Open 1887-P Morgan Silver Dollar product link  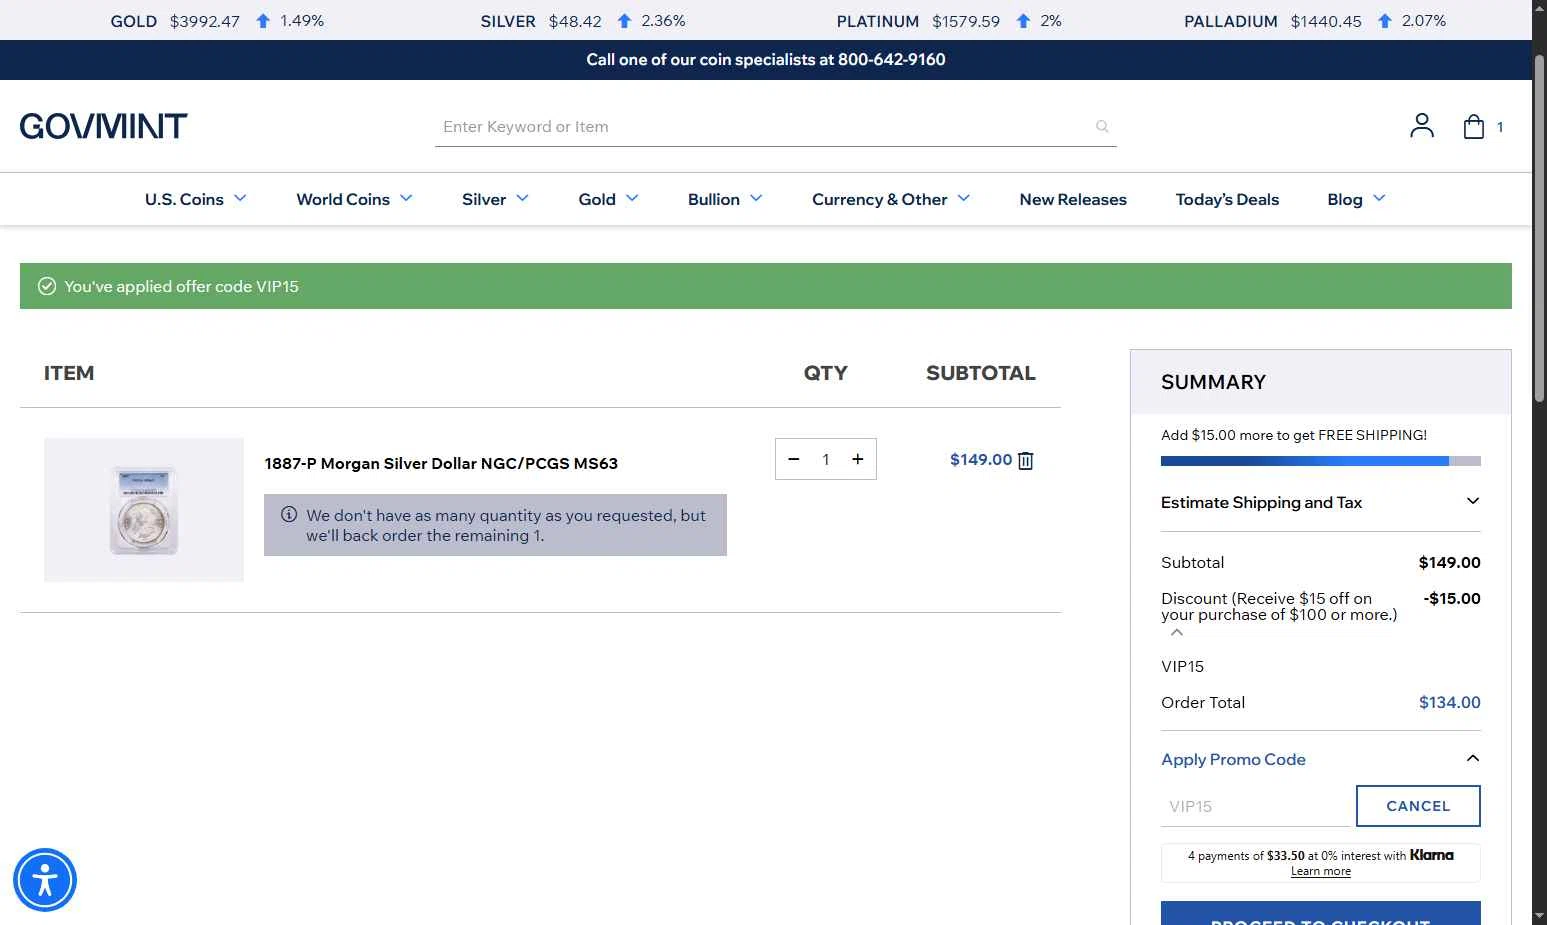[x=441, y=463]
